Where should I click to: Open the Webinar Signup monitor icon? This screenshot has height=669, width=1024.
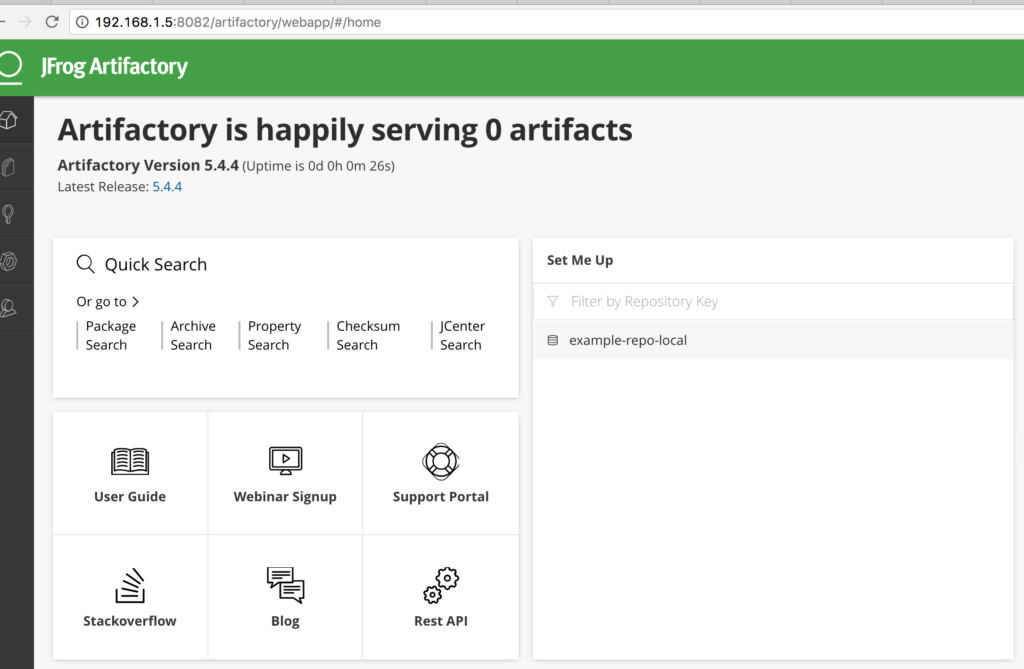(x=285, y=461)
